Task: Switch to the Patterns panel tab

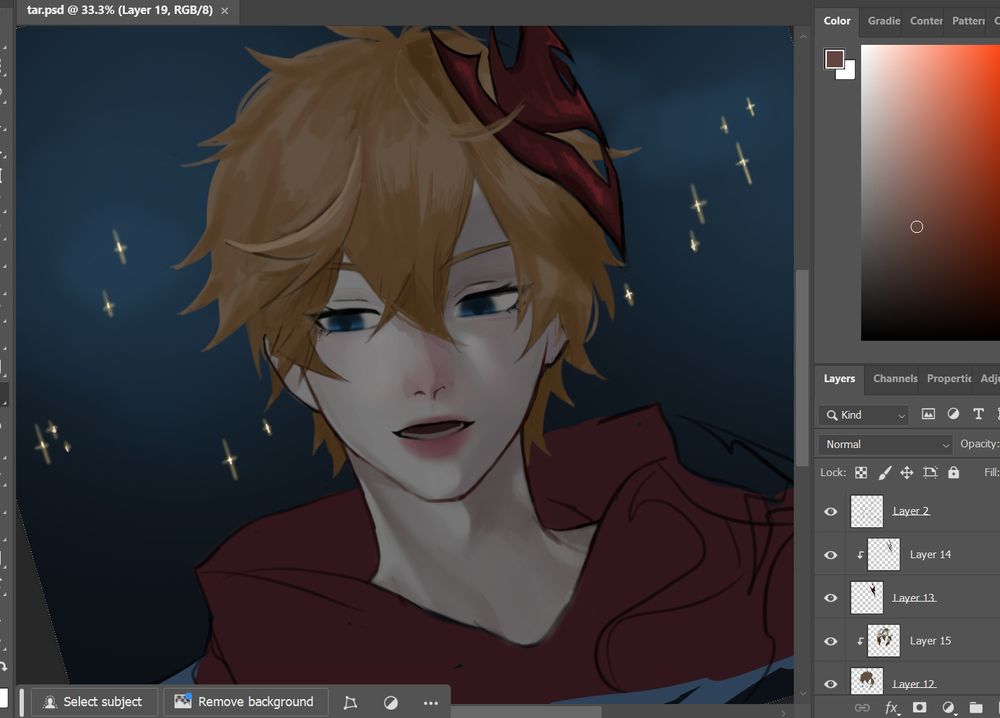Action: (968, 20)
